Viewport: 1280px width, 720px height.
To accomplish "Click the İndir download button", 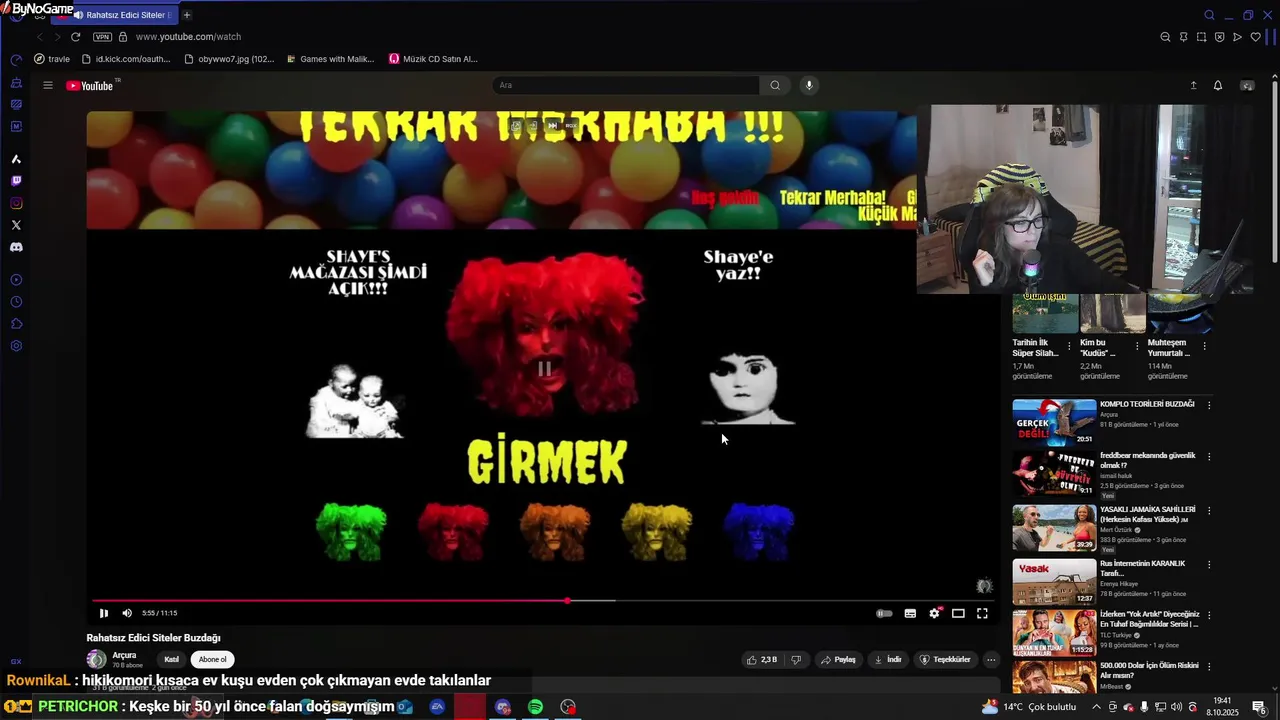I will tap(888, 660).
